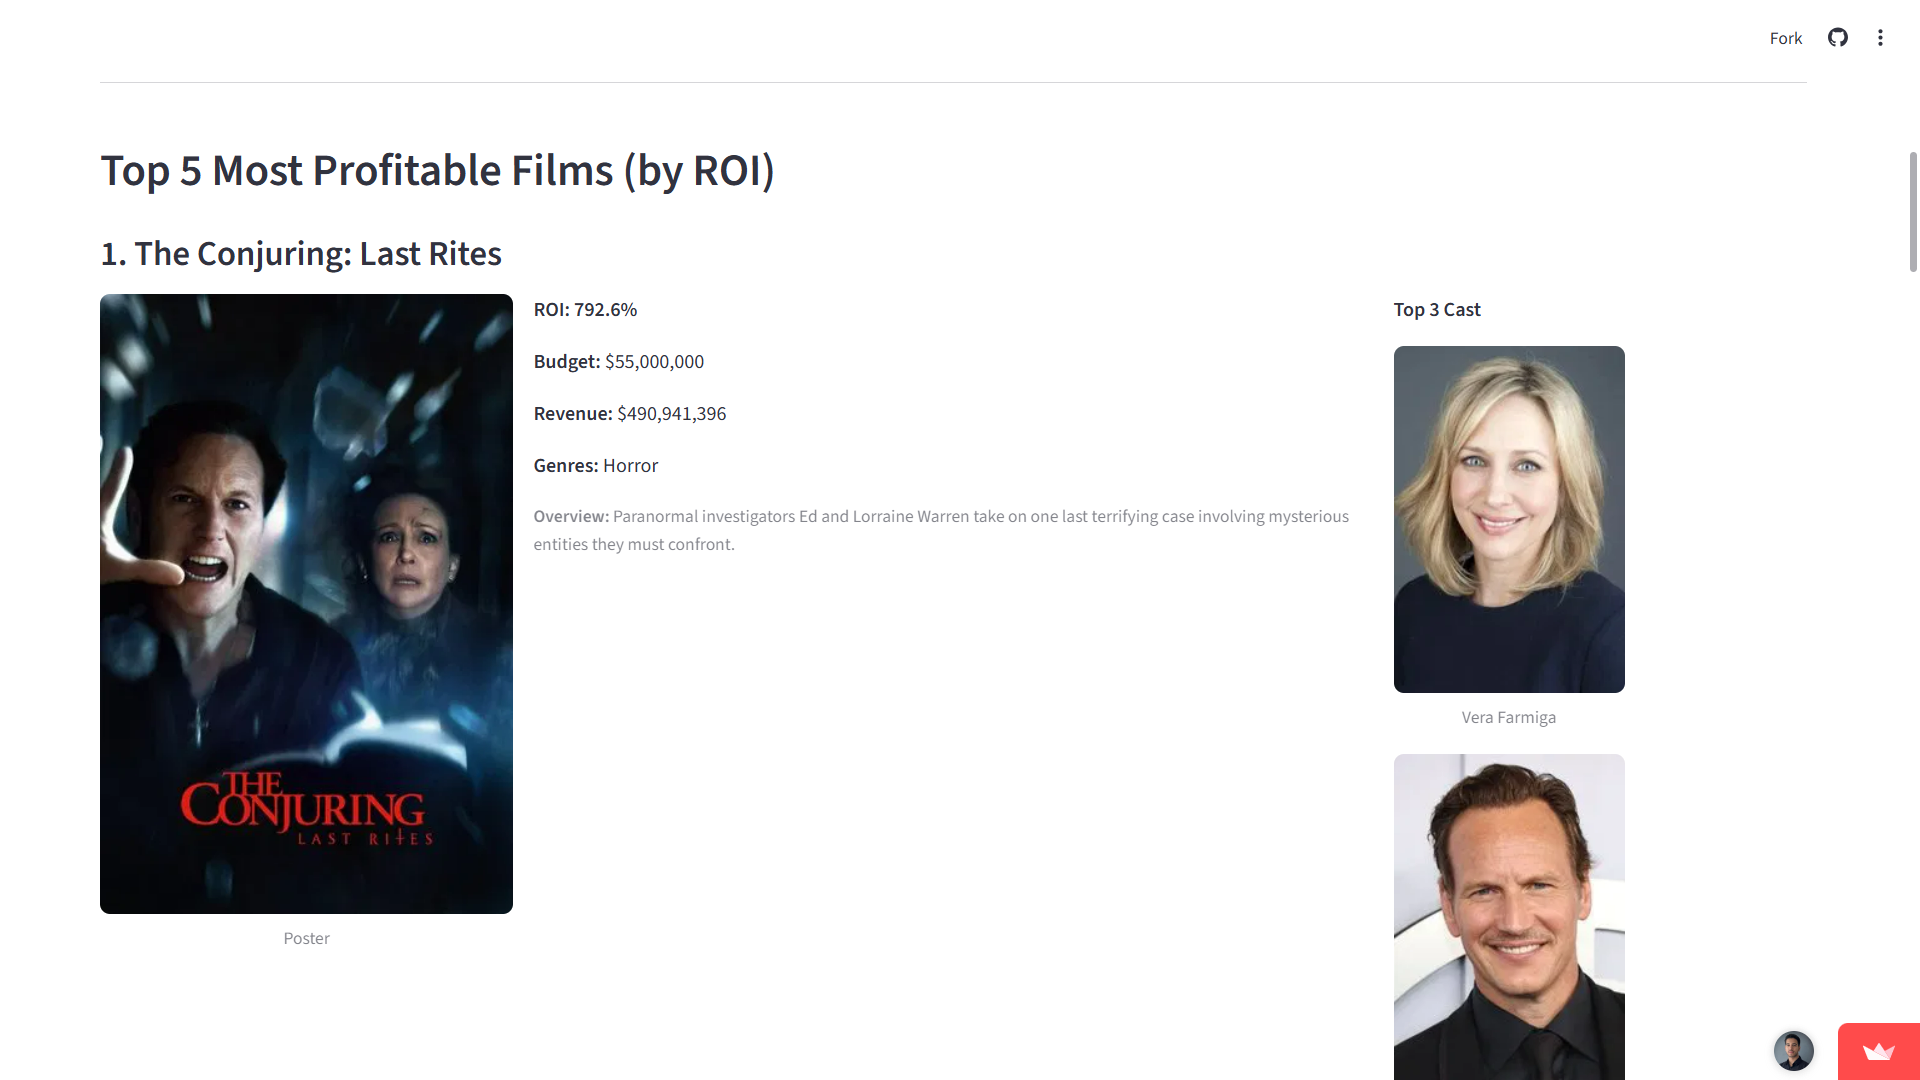Click the Fork link
This screenshot has width=1920, height=1080.
click(x=1785, y=38)
